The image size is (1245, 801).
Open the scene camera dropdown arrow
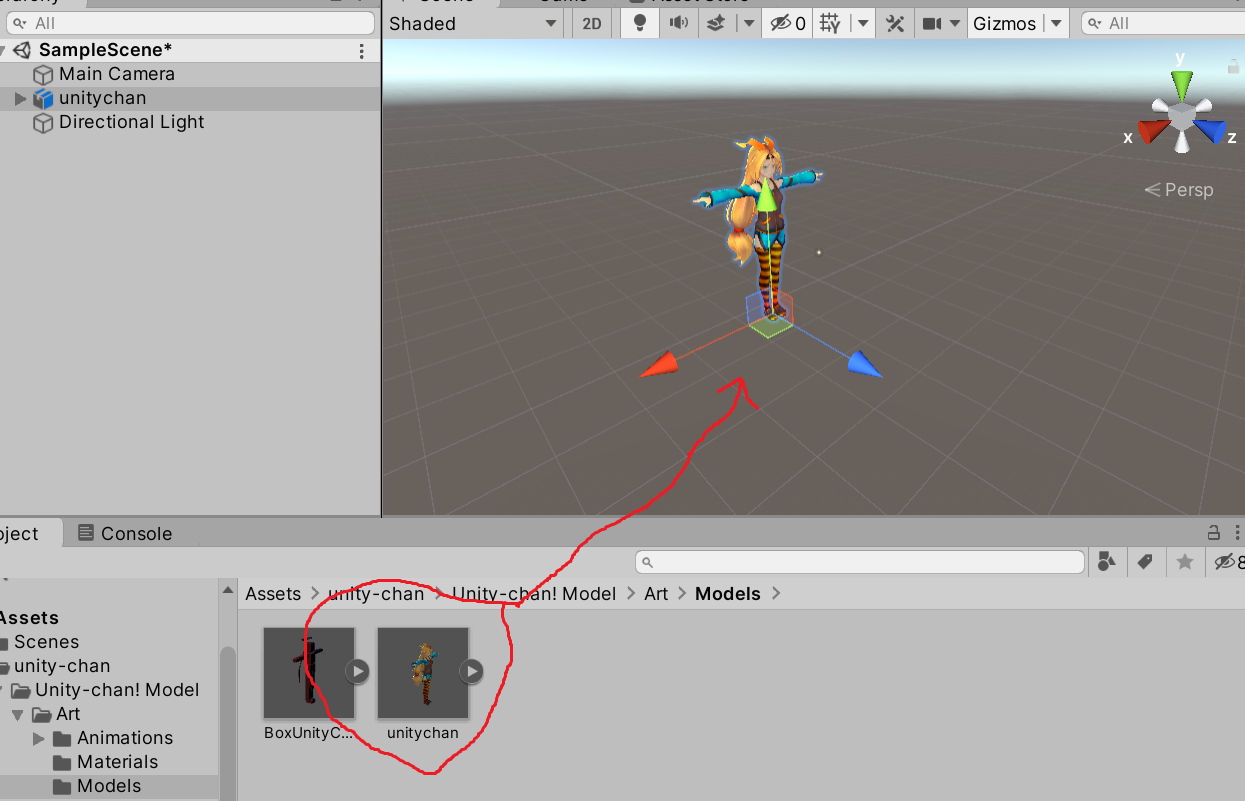coord(955,23)
